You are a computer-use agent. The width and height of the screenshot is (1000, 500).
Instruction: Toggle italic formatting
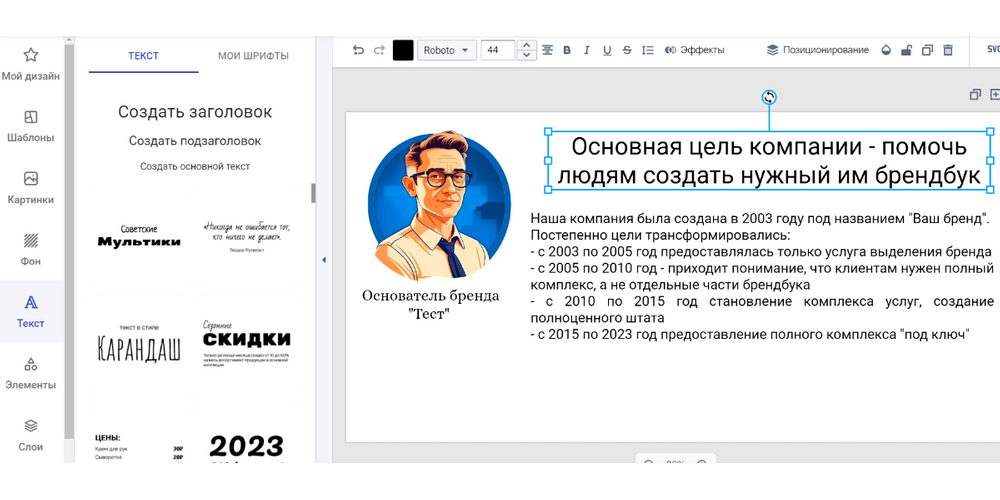pos(587,50)
